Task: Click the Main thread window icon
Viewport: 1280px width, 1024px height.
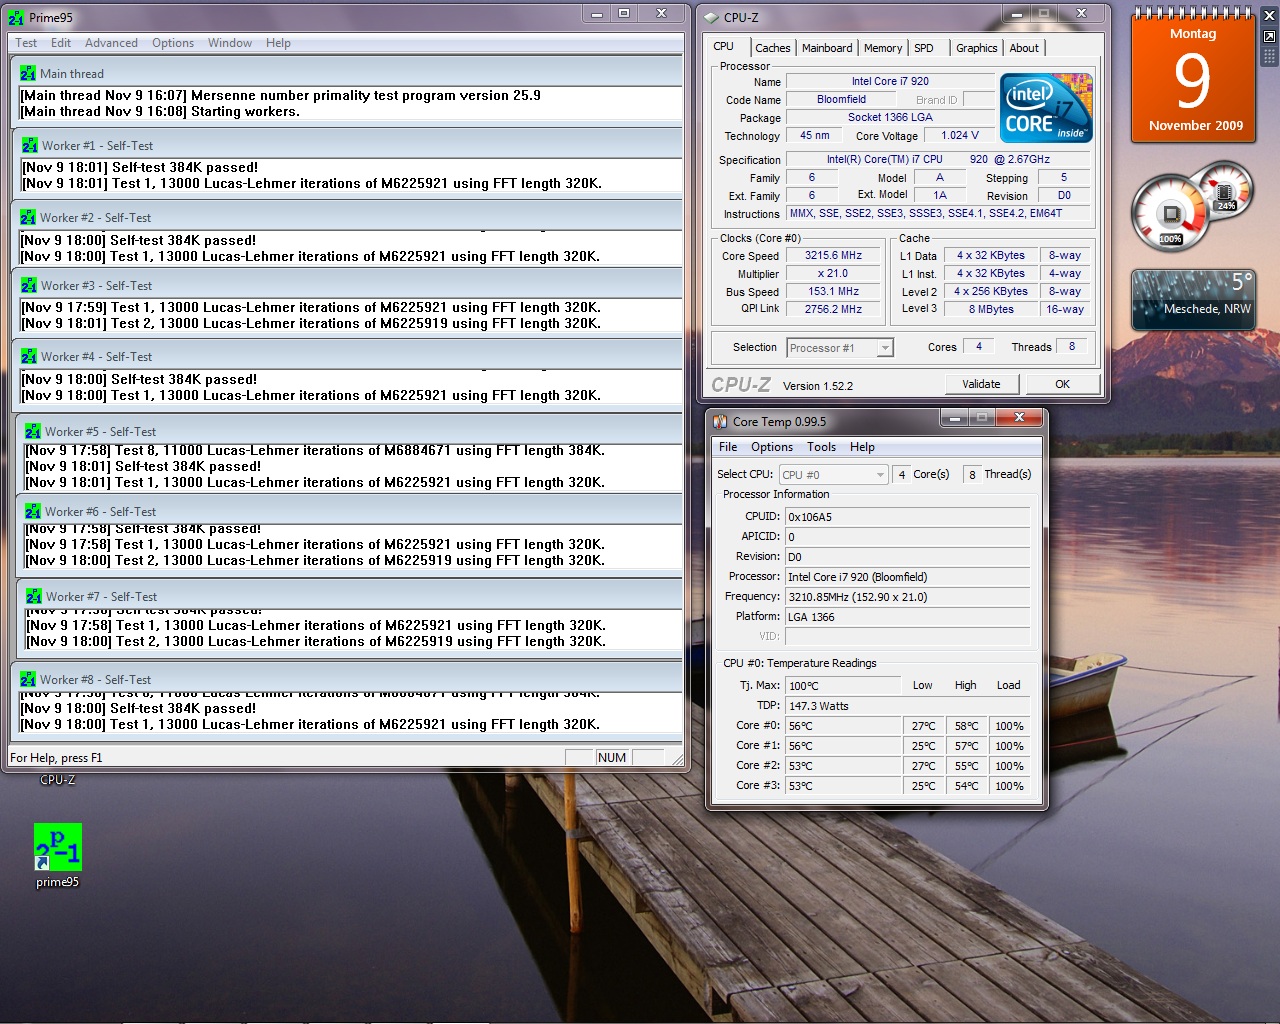Action: 28,74
